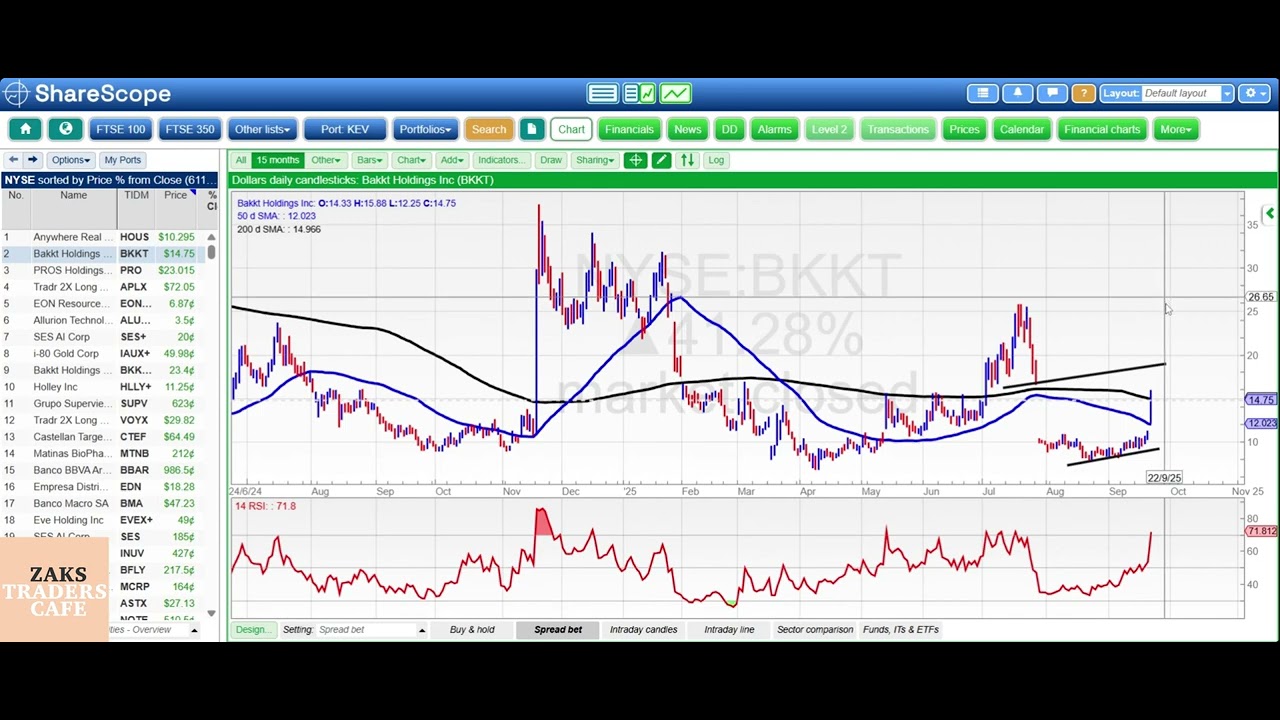Navigate forward with the right arrow
This screenshot has height=720, width=1280.
point(32,160)
